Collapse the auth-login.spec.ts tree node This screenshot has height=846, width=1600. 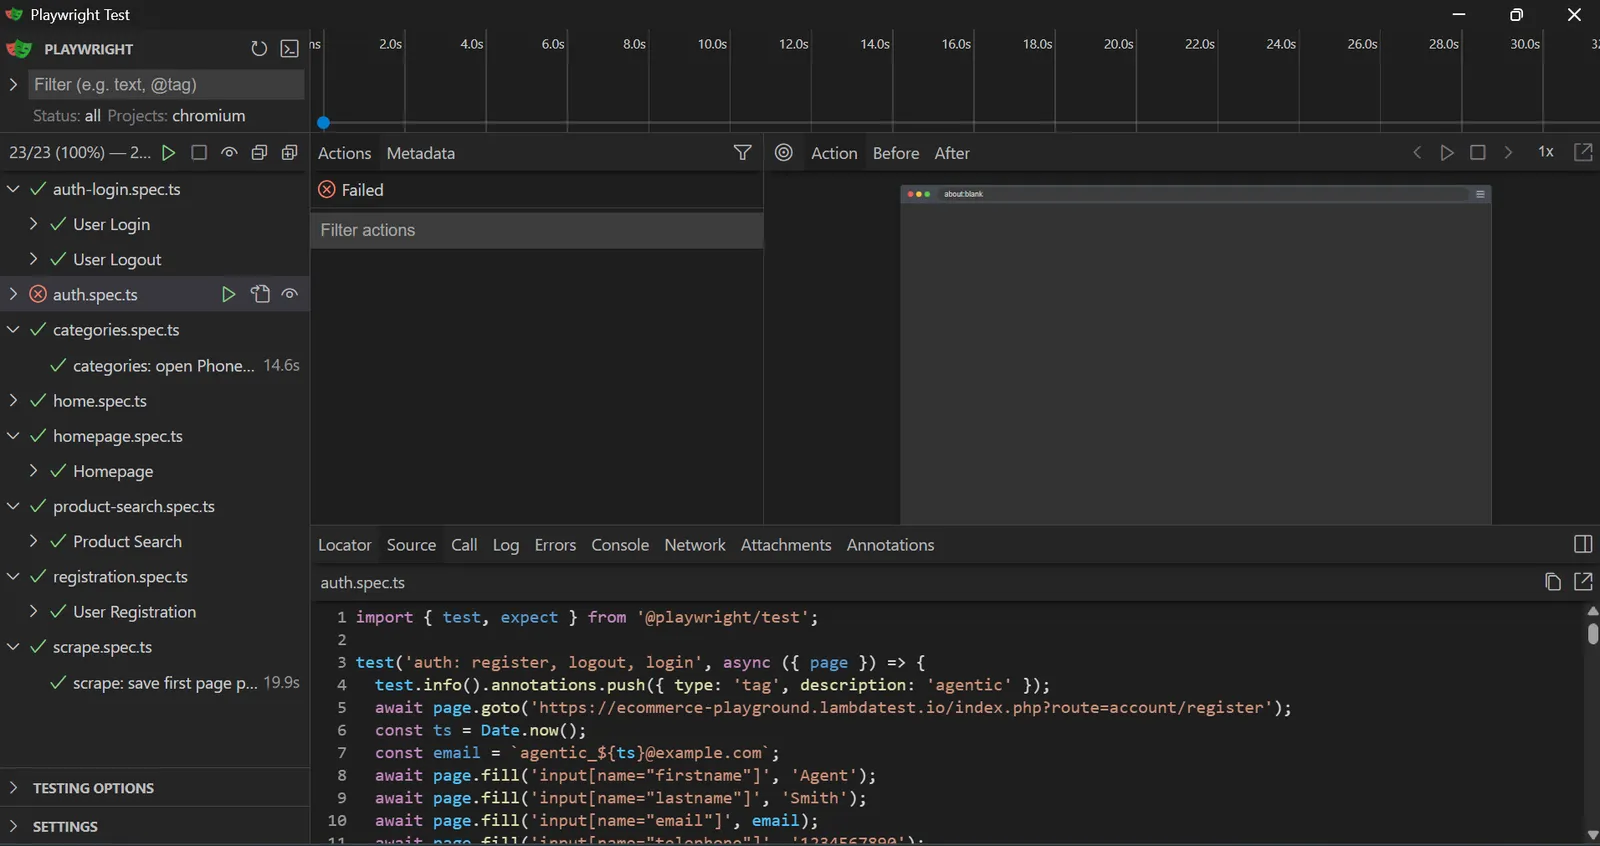point(13,189)
